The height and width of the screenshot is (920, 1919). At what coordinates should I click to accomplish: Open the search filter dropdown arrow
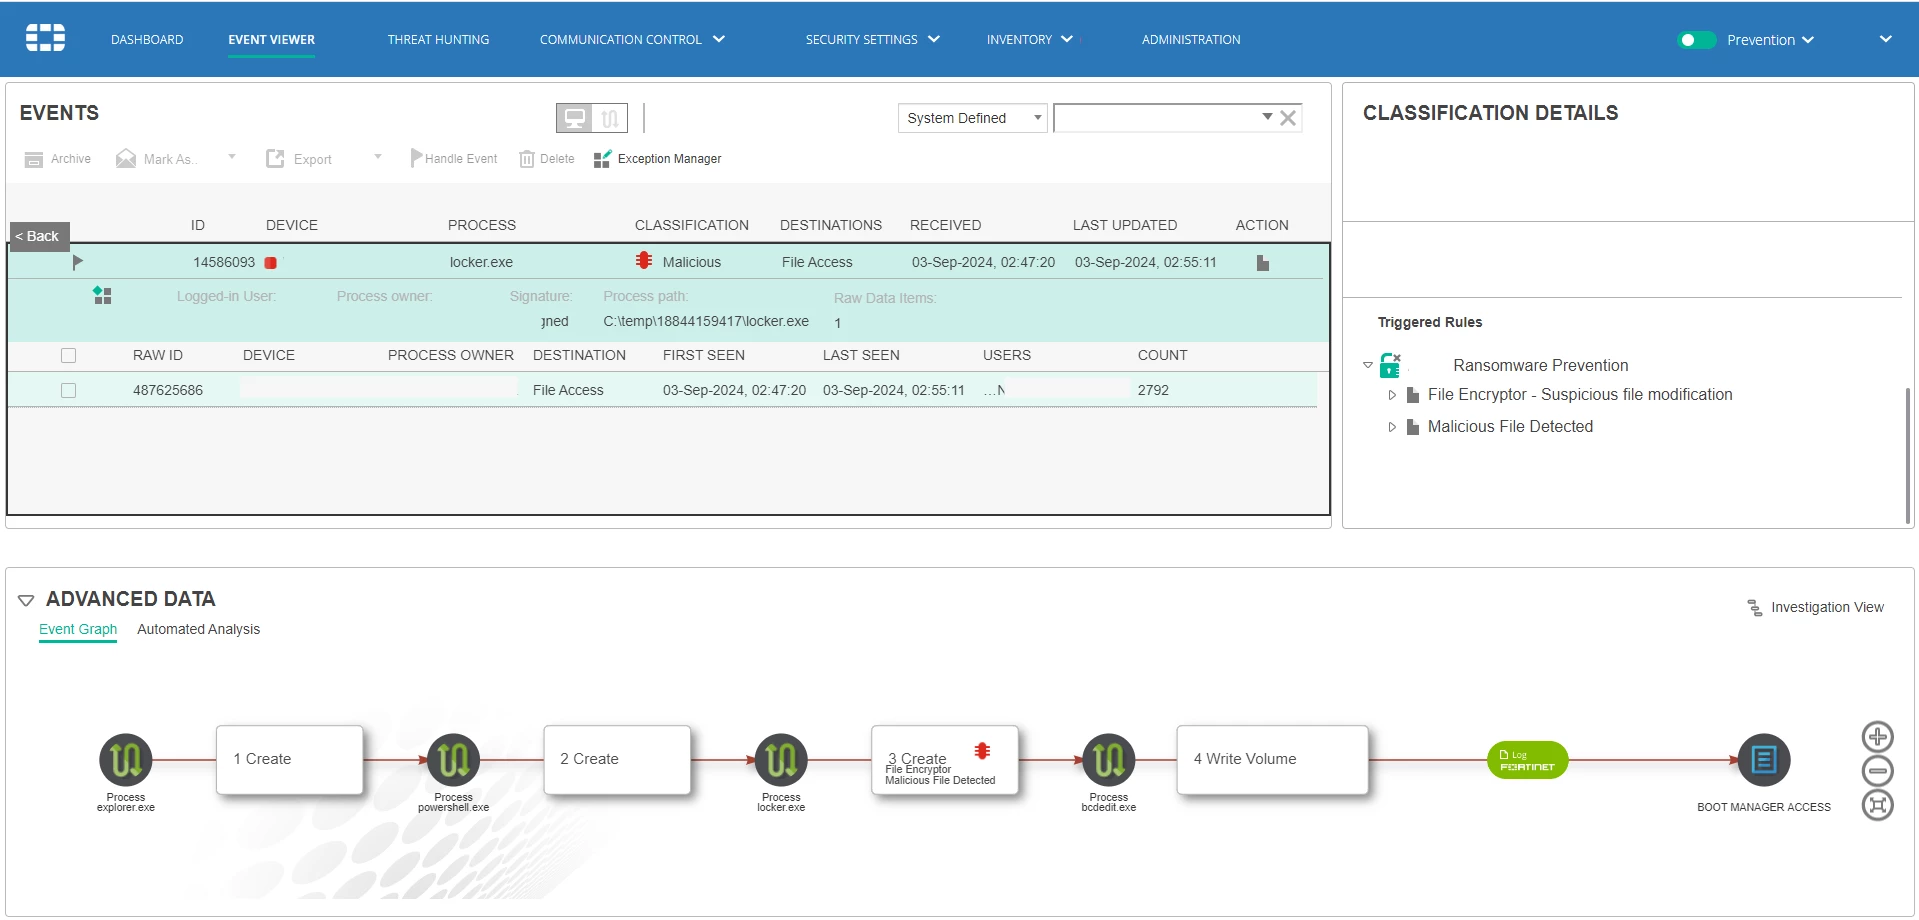point(1267,117)
